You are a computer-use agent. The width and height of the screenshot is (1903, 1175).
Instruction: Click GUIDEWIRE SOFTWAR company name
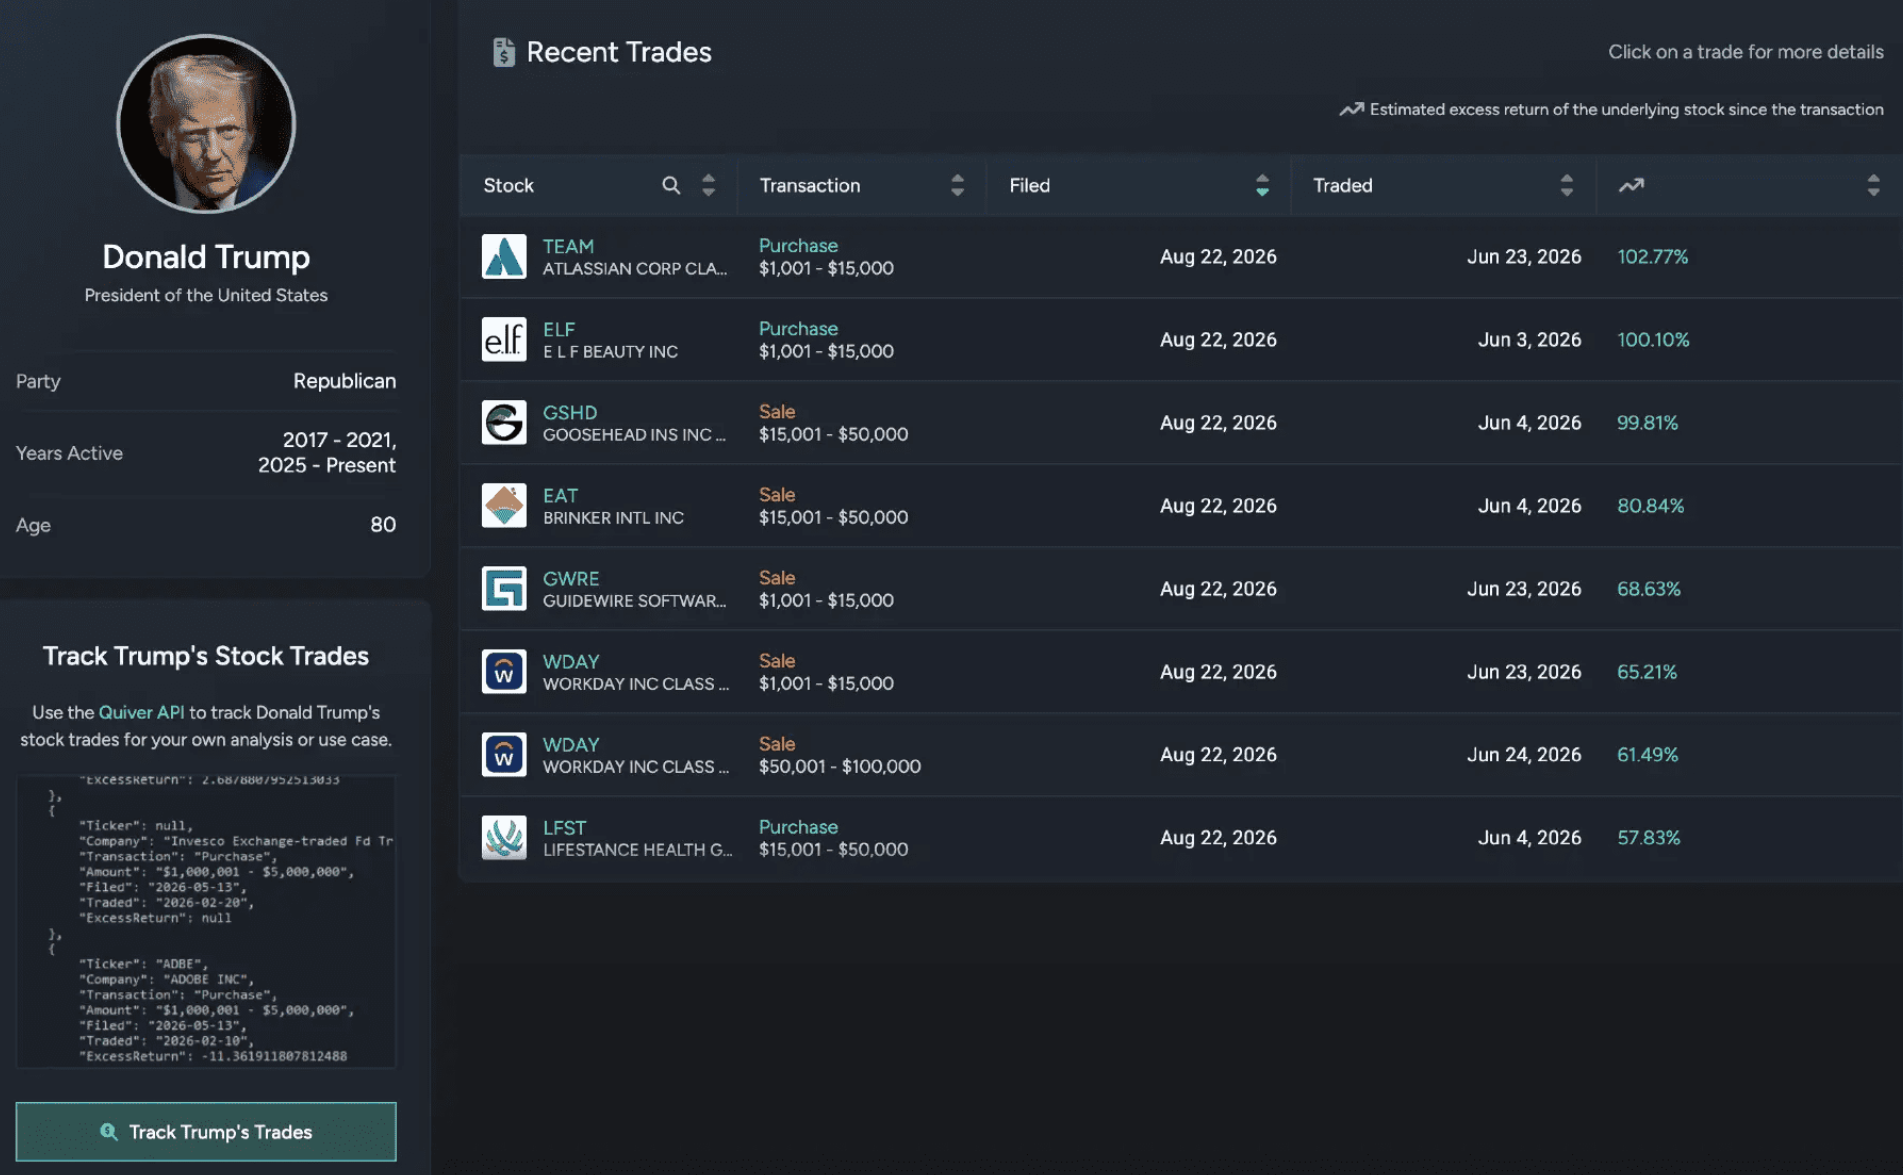coord(634,600)
